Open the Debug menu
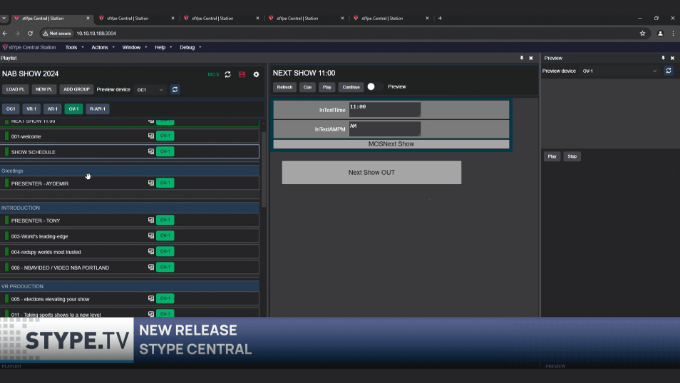 (x=190, y=47)
